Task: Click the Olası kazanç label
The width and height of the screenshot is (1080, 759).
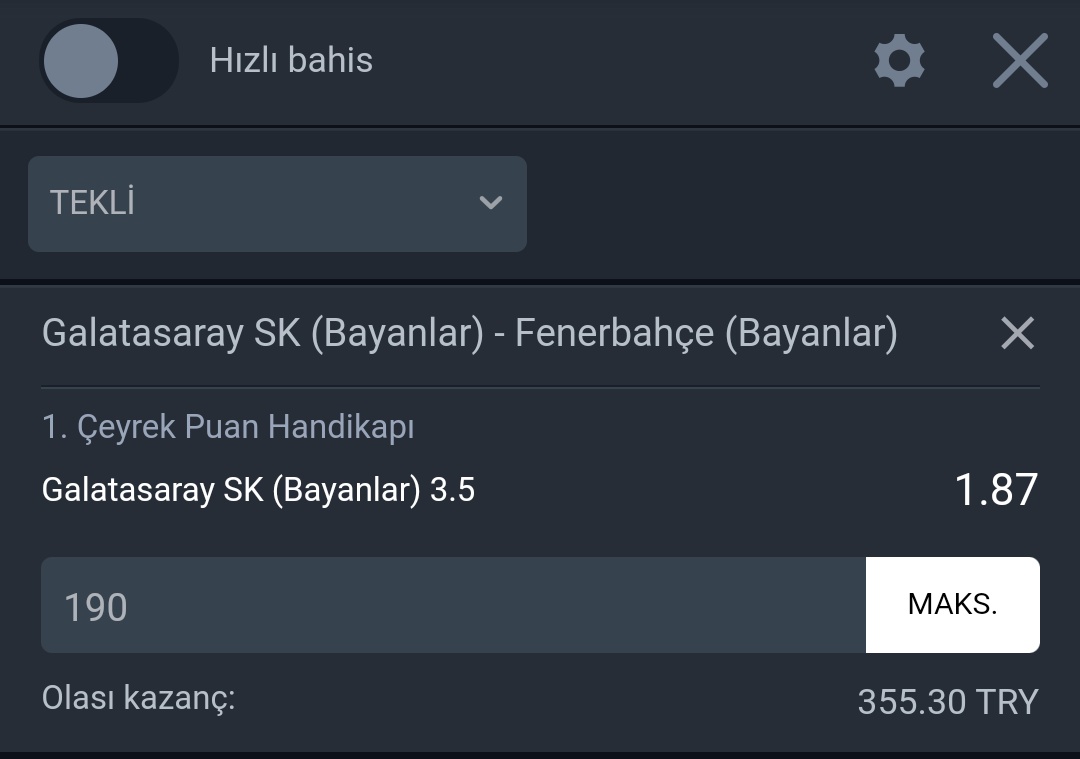Action: click(138, 698)
